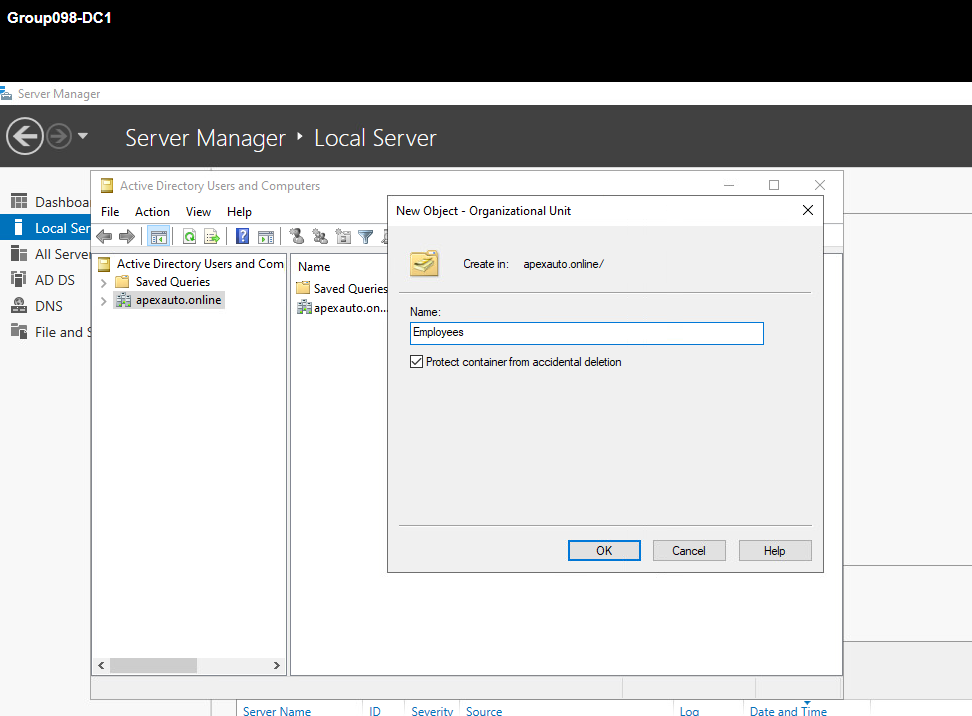
Task: Click the Refresh toolbar icon
Action: coord(190,236)
